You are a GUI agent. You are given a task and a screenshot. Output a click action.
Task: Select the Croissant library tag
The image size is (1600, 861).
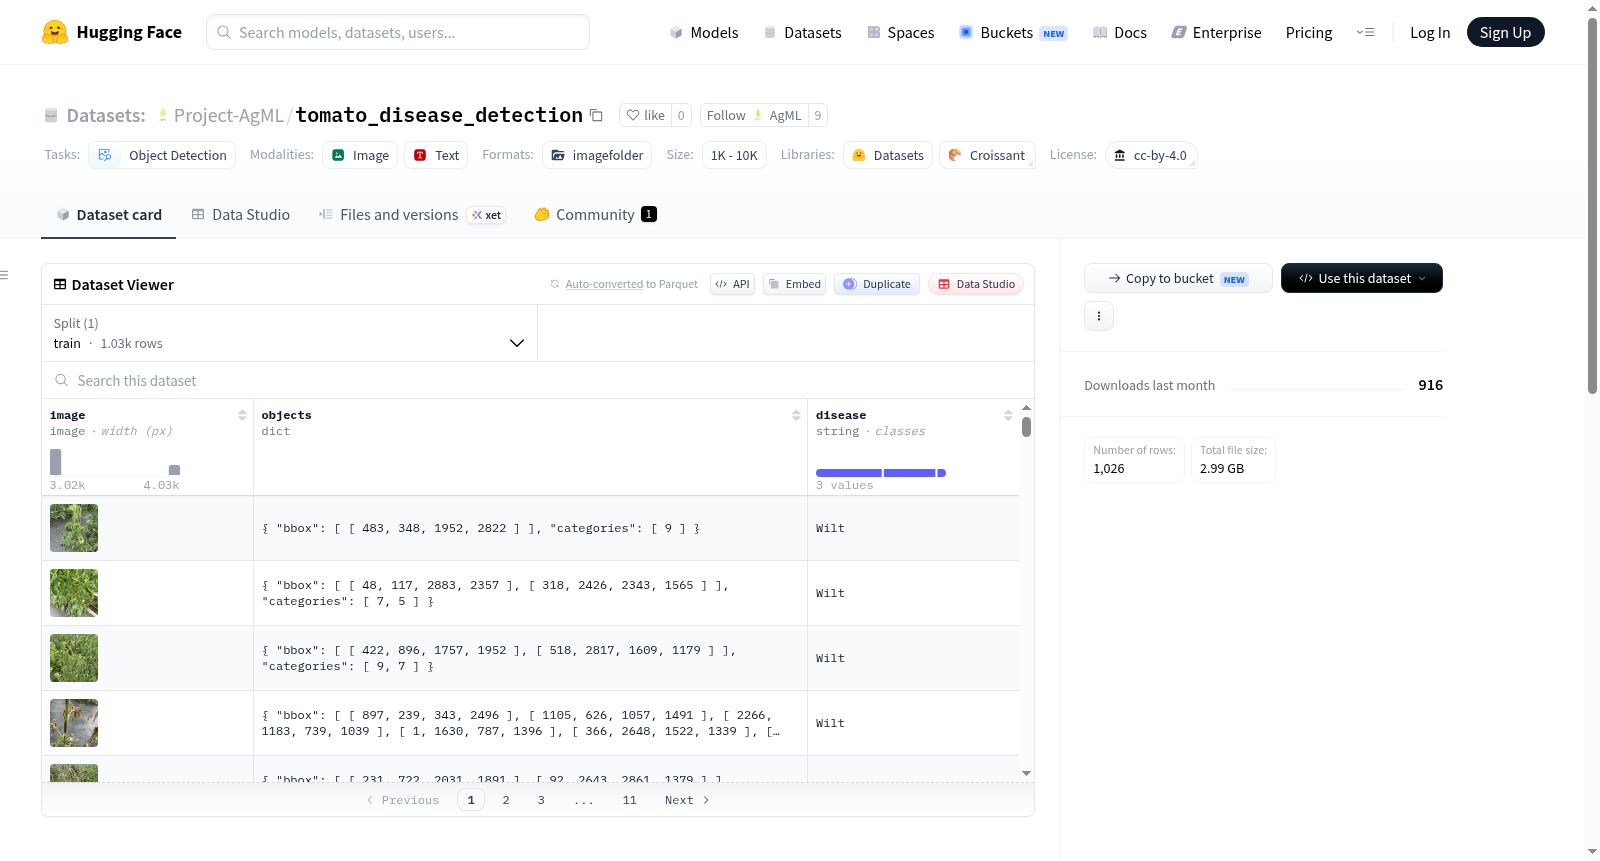987,155
